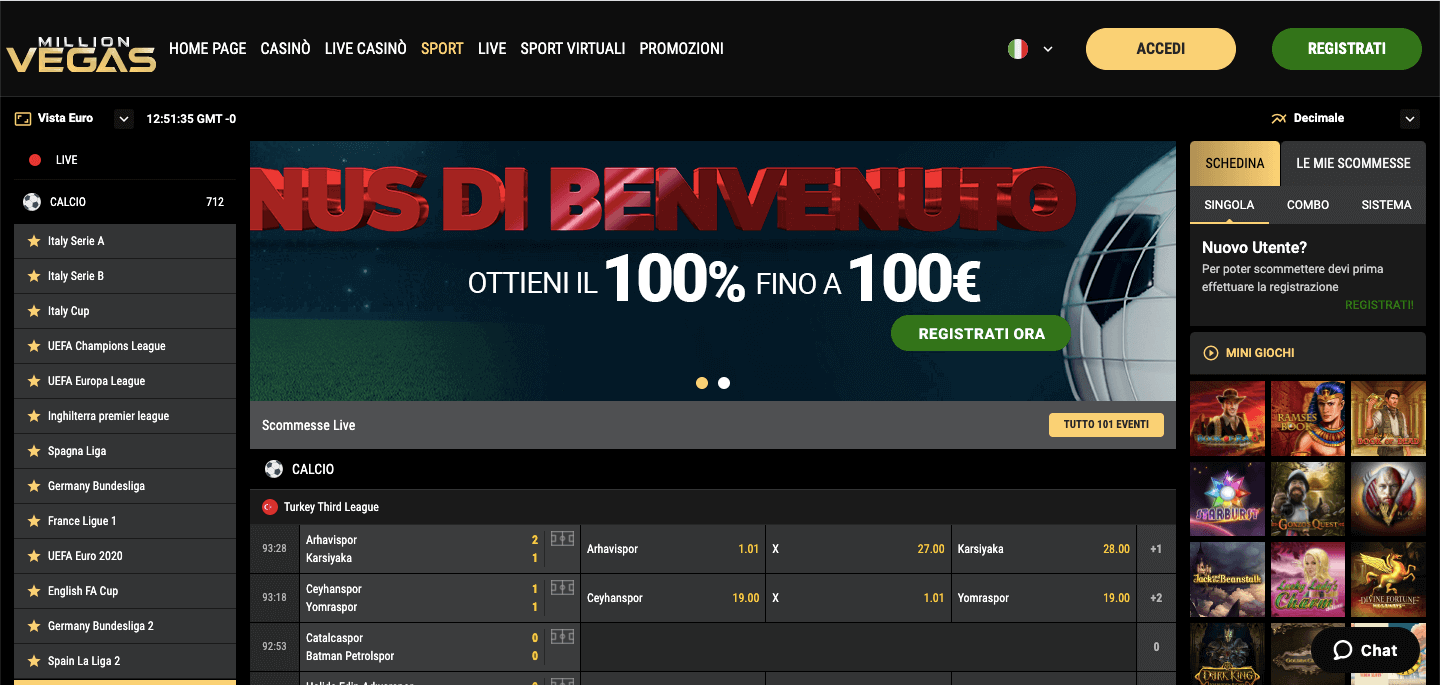Open the Starburst mini game thumbnail
1440x685 pixels.
pos(1227,499)
